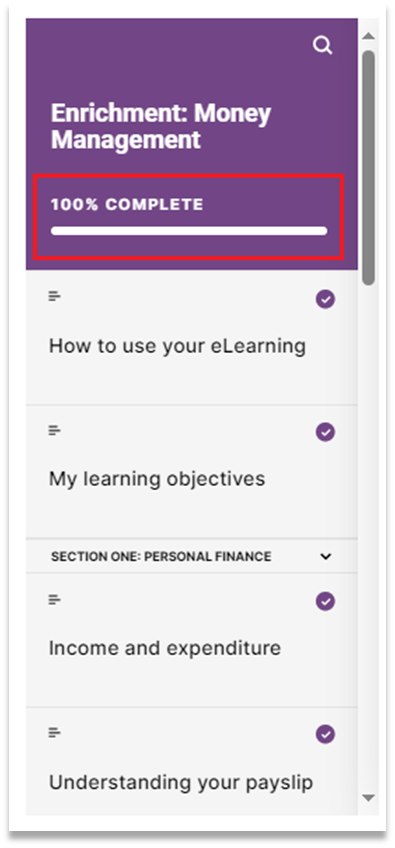This screenshot has width=395, height=848.
Task: Open the search magnifier icon
Action: pos(322,45)
